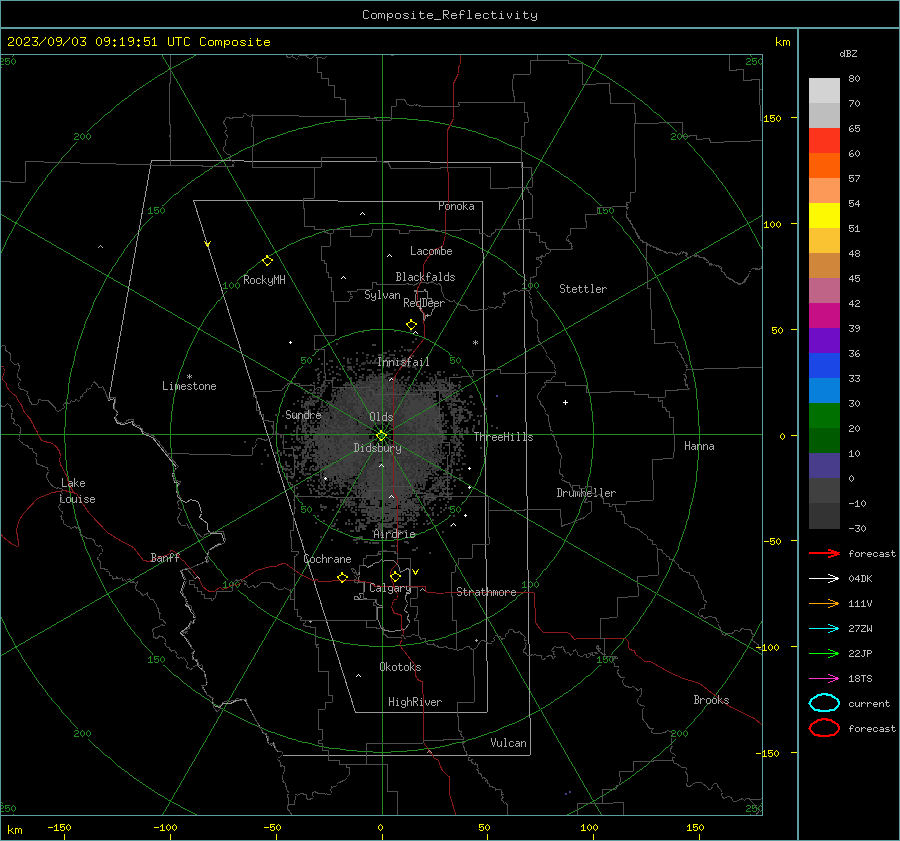Click the Blackfalds city label
Screen dimensions: 900x841
point(425,277)
